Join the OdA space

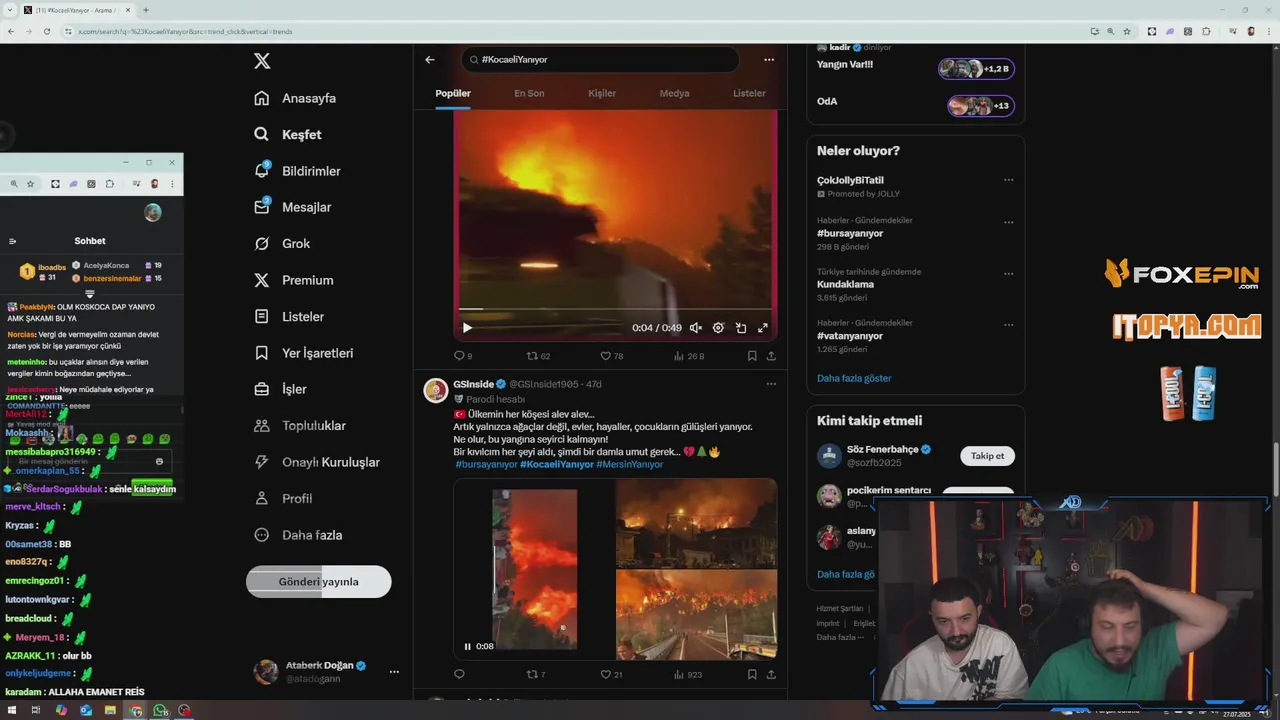[x=980, y=106]
